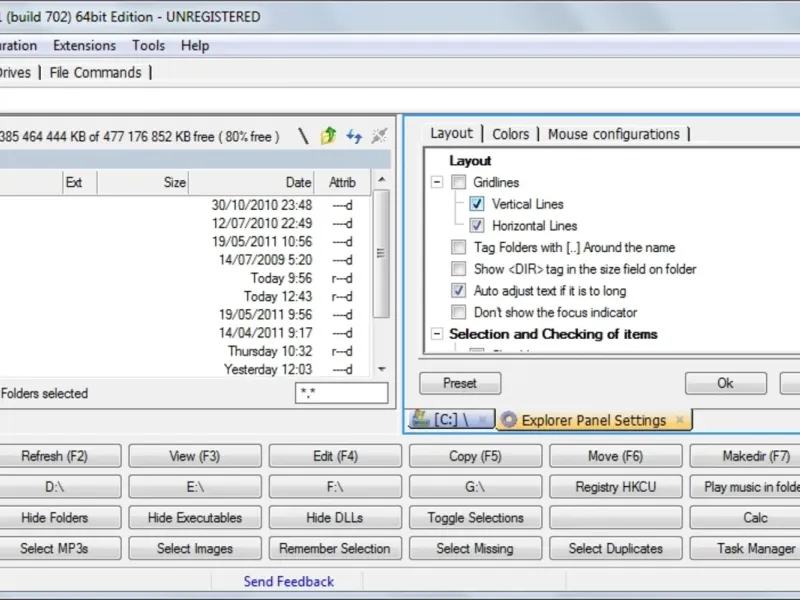Click Select Images button
Screen dimensions: 800x600
195,548
